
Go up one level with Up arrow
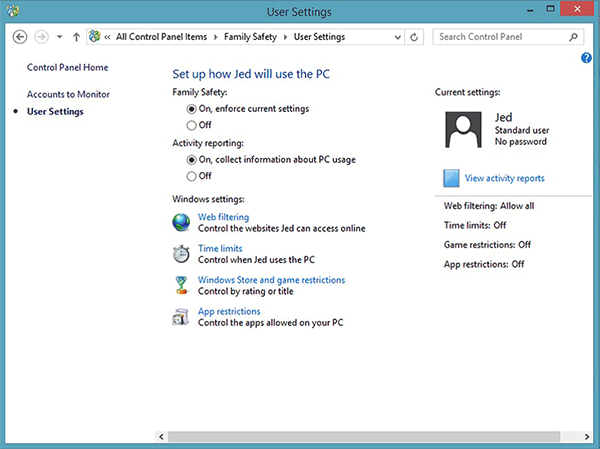tap(76, 37)
